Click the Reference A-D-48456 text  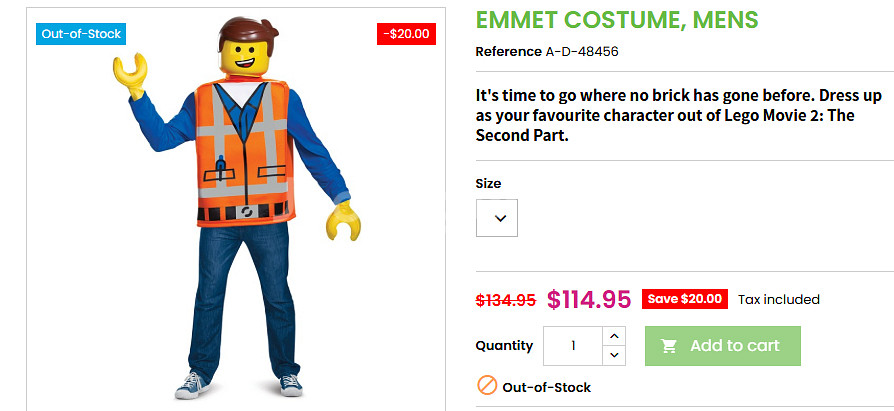pos(546,52)
